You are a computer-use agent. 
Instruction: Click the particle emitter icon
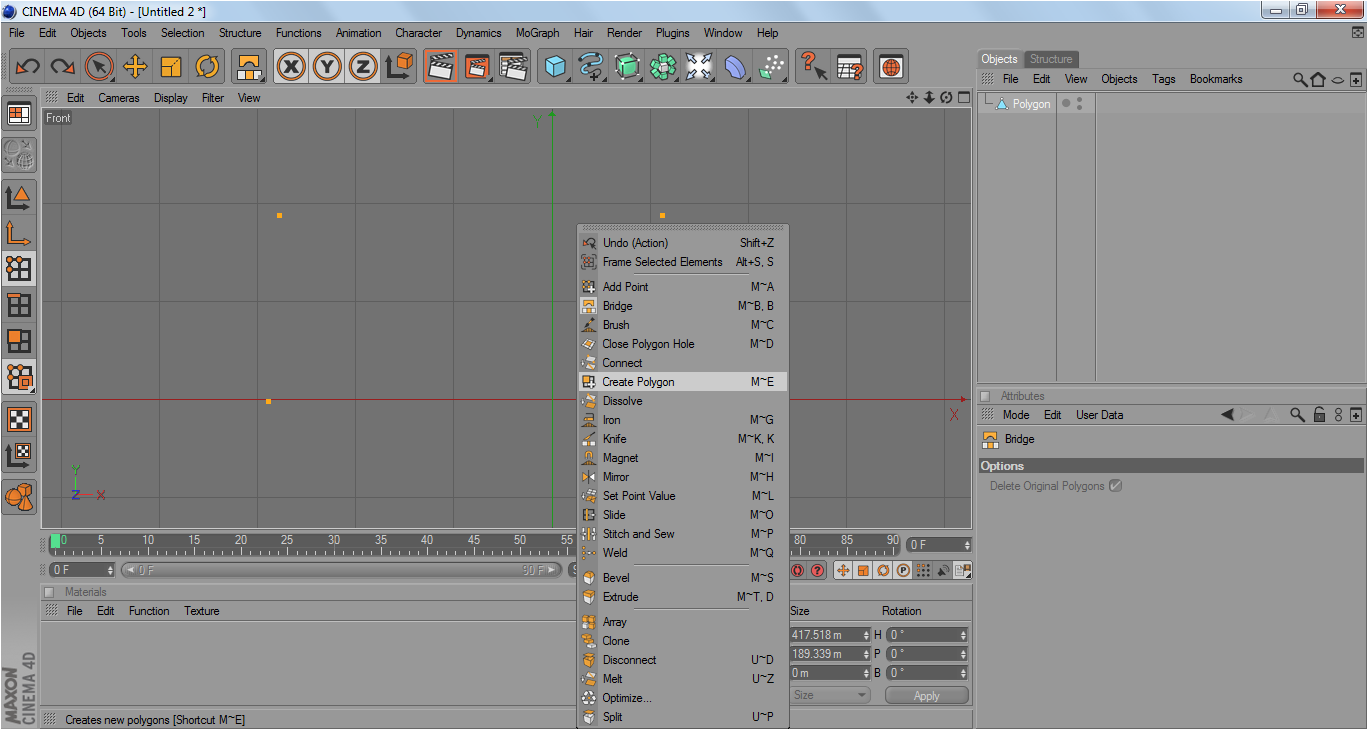pyautogui.click(x=771, y=67)
